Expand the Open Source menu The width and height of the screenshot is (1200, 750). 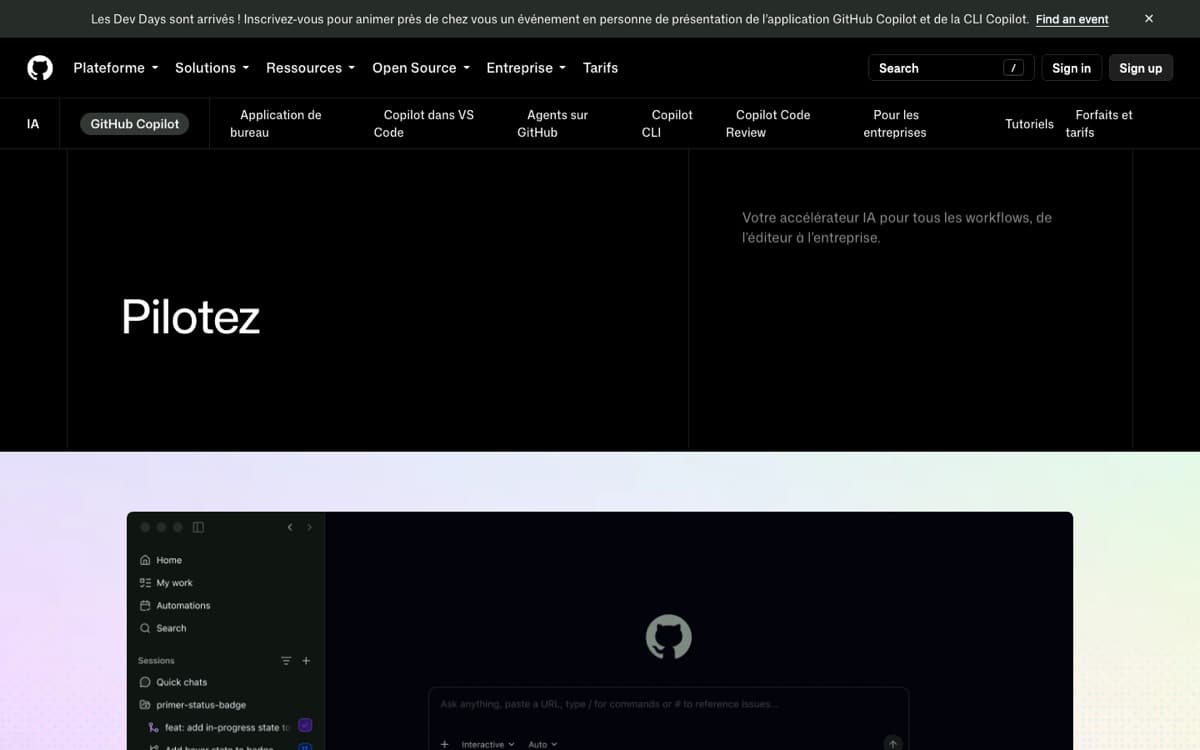421,68
